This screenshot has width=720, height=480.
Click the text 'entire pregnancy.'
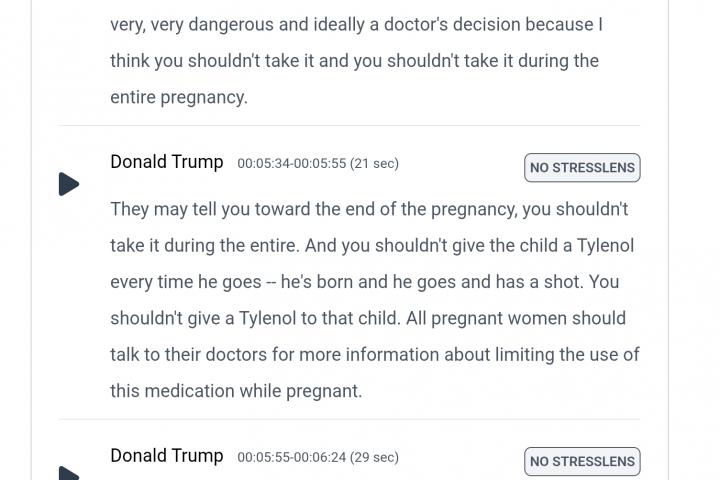[x=179, y=98]
